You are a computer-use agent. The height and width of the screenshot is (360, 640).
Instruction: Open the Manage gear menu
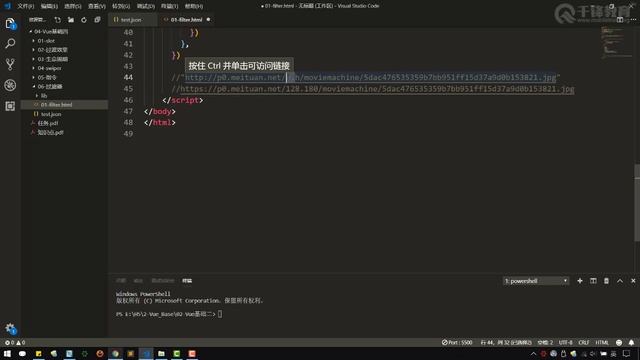click(x=10, y=328)
